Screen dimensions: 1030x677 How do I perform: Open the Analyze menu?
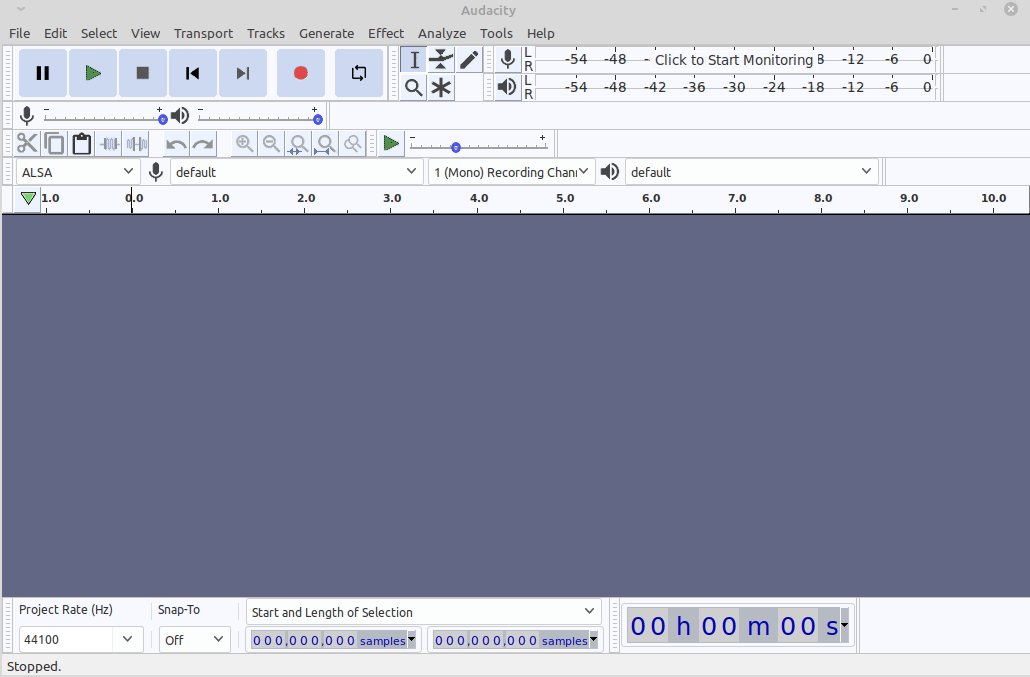pyautogui.click(x=441, y=33)
